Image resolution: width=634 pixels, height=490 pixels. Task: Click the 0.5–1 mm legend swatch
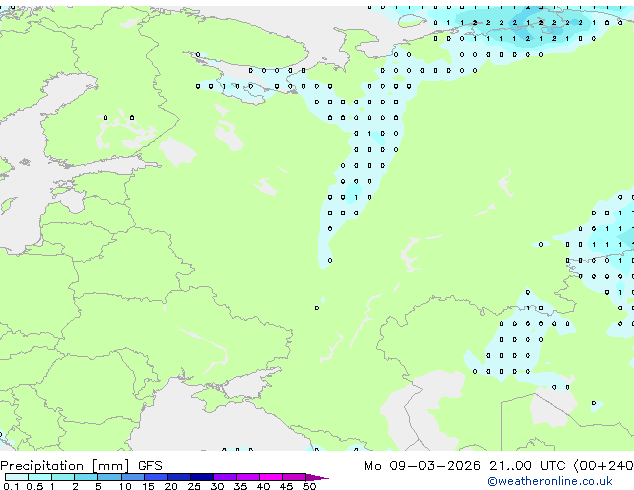coord(40,477)
